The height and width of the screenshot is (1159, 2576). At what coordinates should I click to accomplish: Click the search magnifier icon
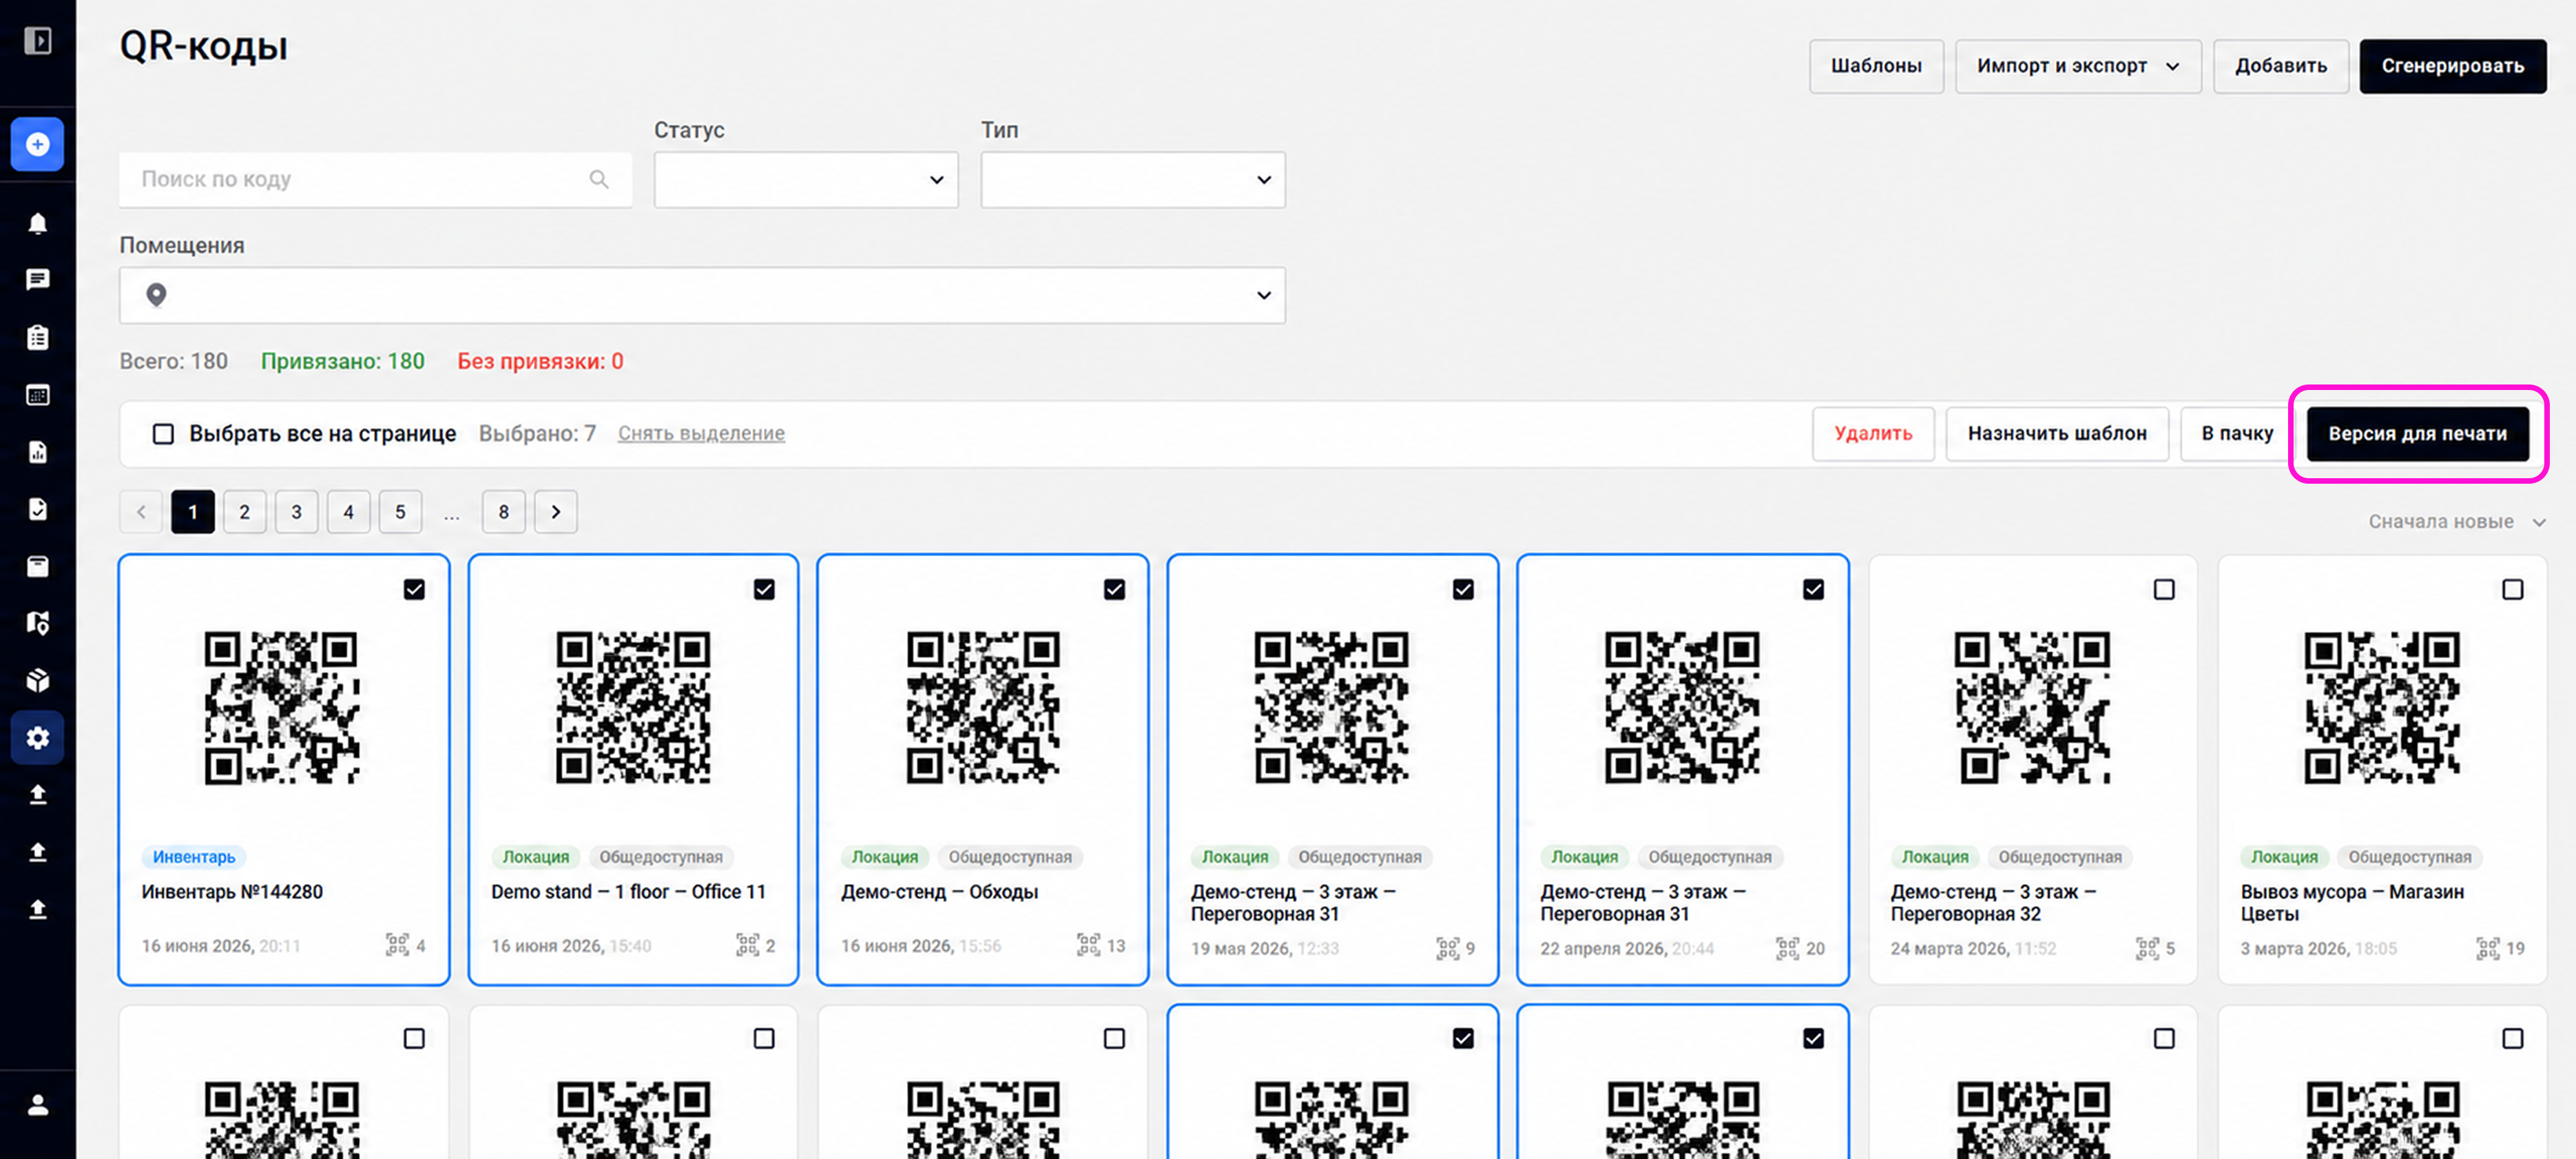coord(599,179)
